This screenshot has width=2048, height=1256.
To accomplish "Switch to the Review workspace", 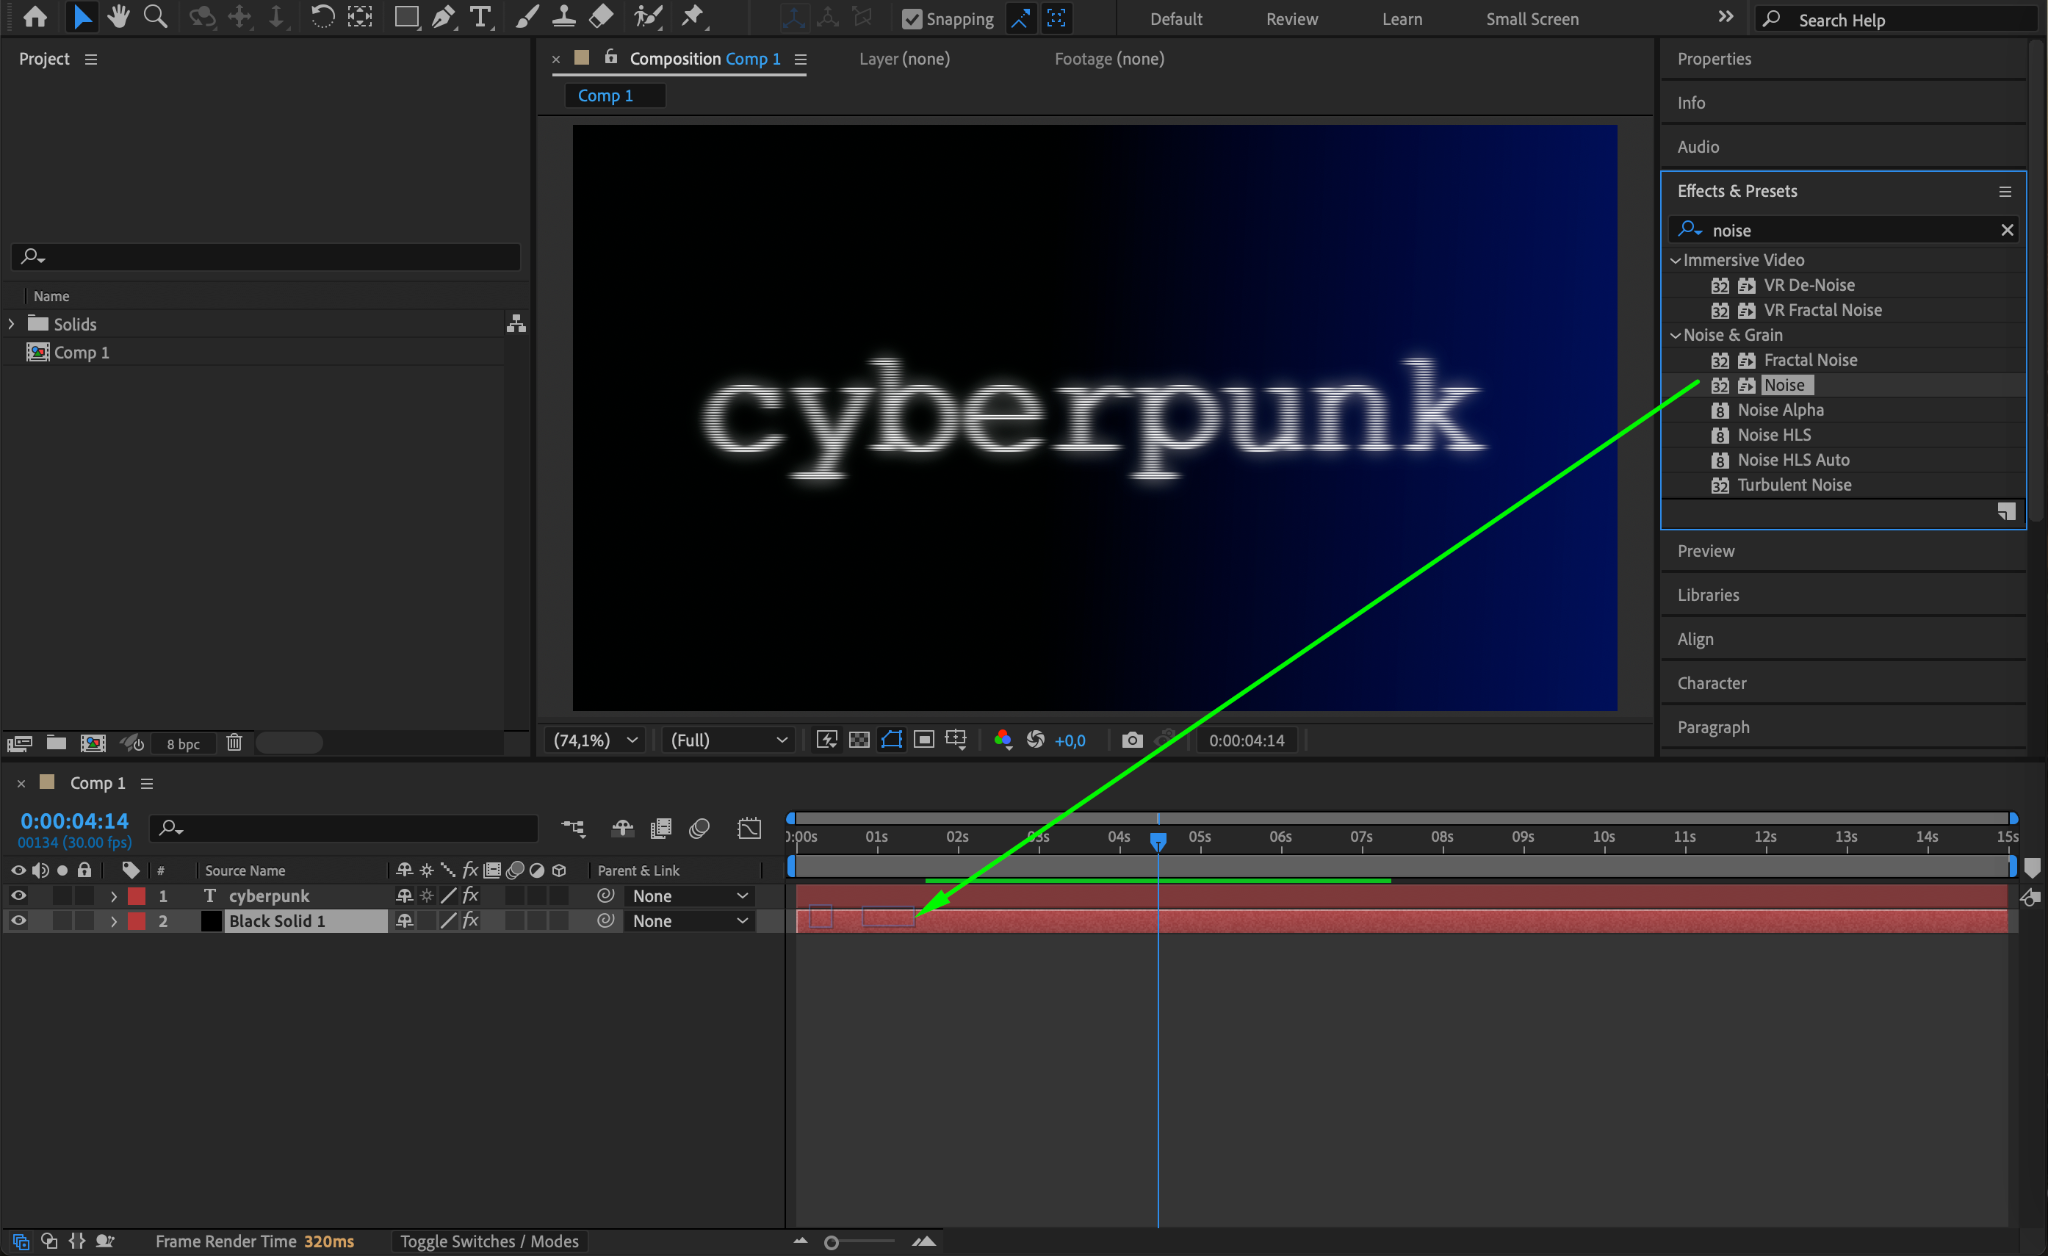I will coord(1291,19).
